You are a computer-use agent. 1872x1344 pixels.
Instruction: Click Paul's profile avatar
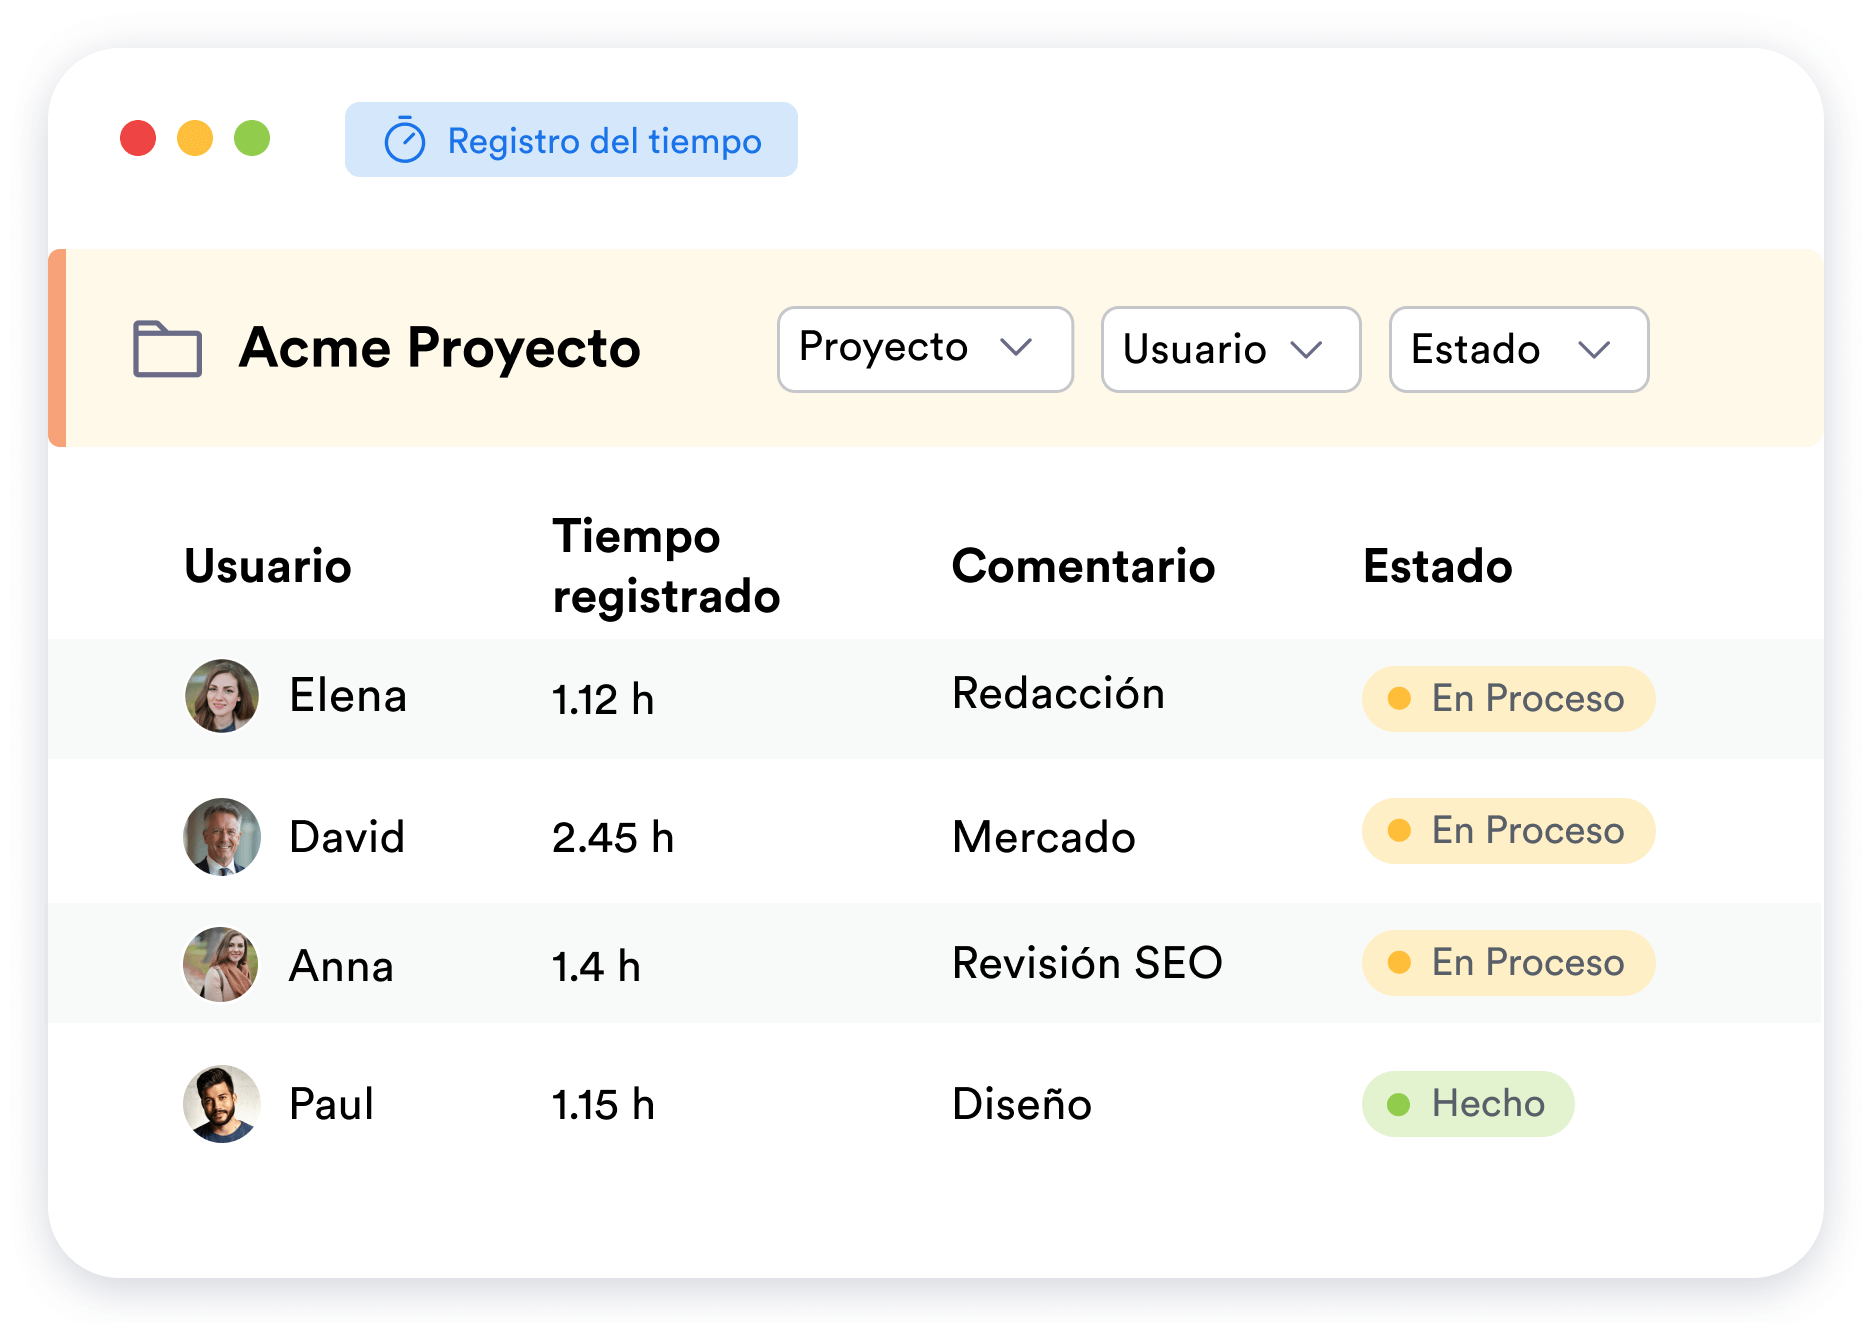[x=221, y=1104]
